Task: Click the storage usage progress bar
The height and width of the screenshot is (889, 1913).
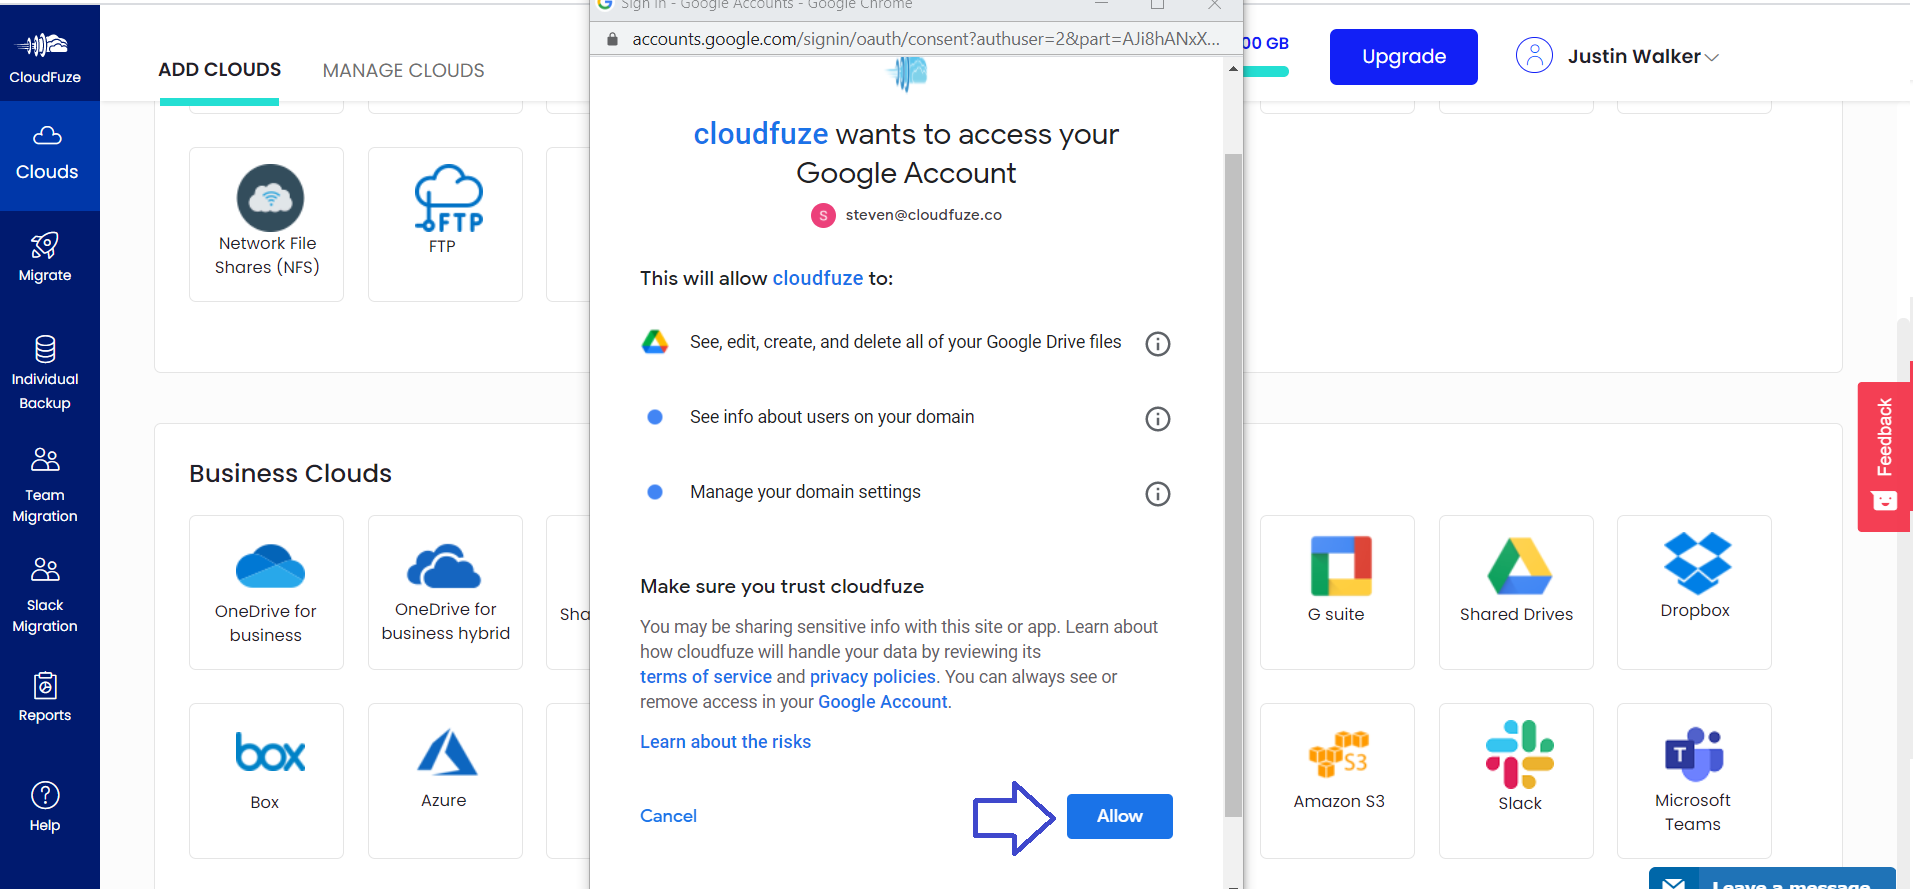Action: pyautogui.click(x=1266, y=72)
